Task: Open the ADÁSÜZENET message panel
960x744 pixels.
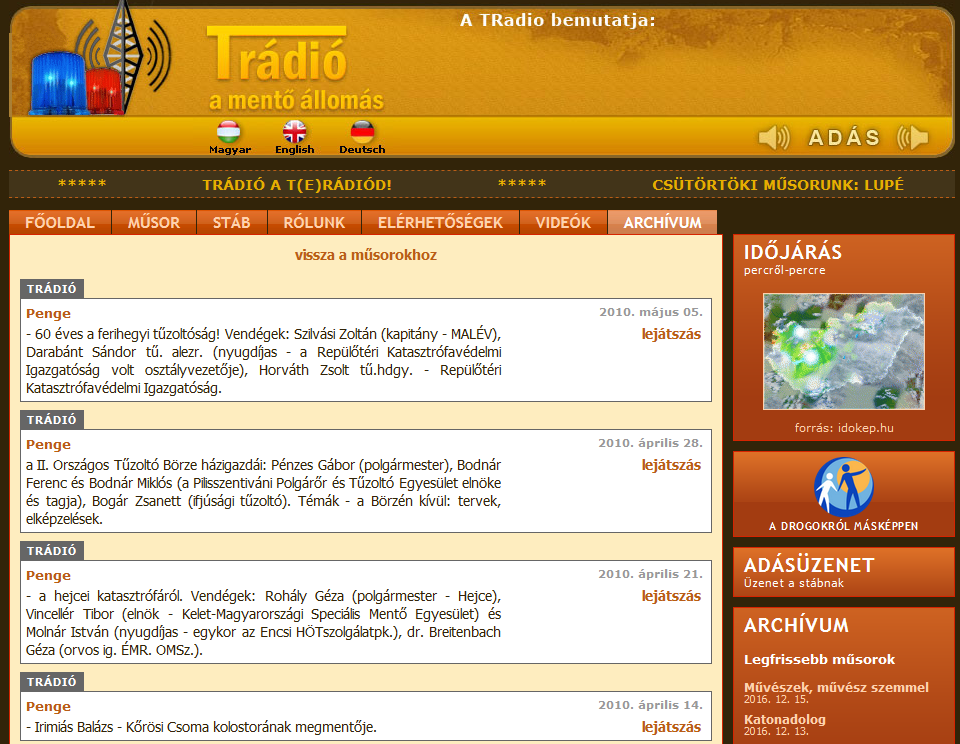Action: click(x=844, y=572)
